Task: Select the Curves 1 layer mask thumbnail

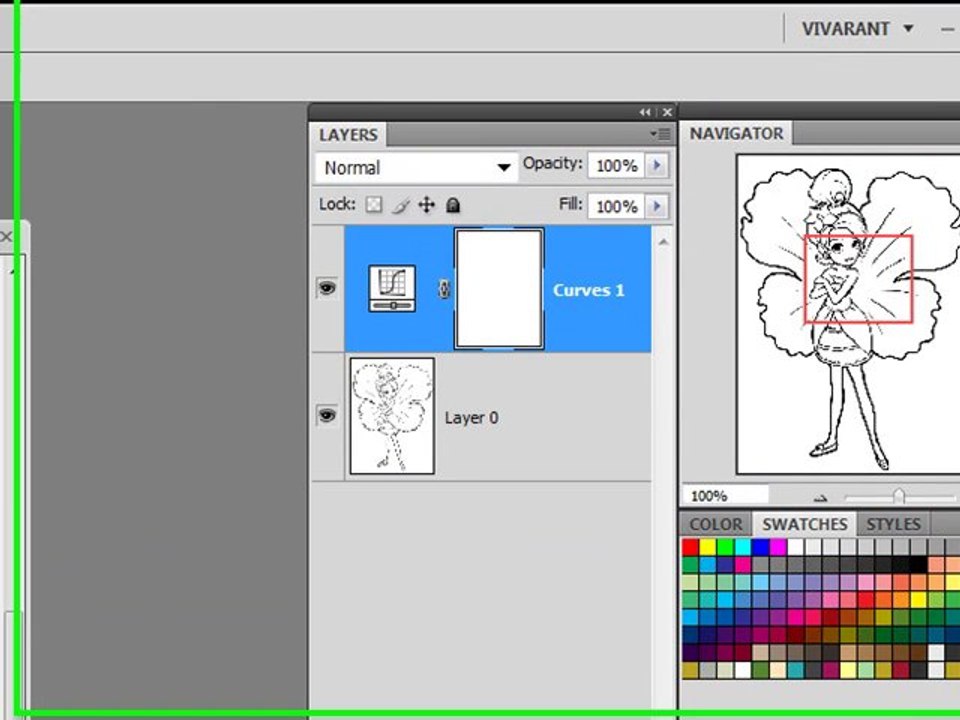Action: click(499, 289)
